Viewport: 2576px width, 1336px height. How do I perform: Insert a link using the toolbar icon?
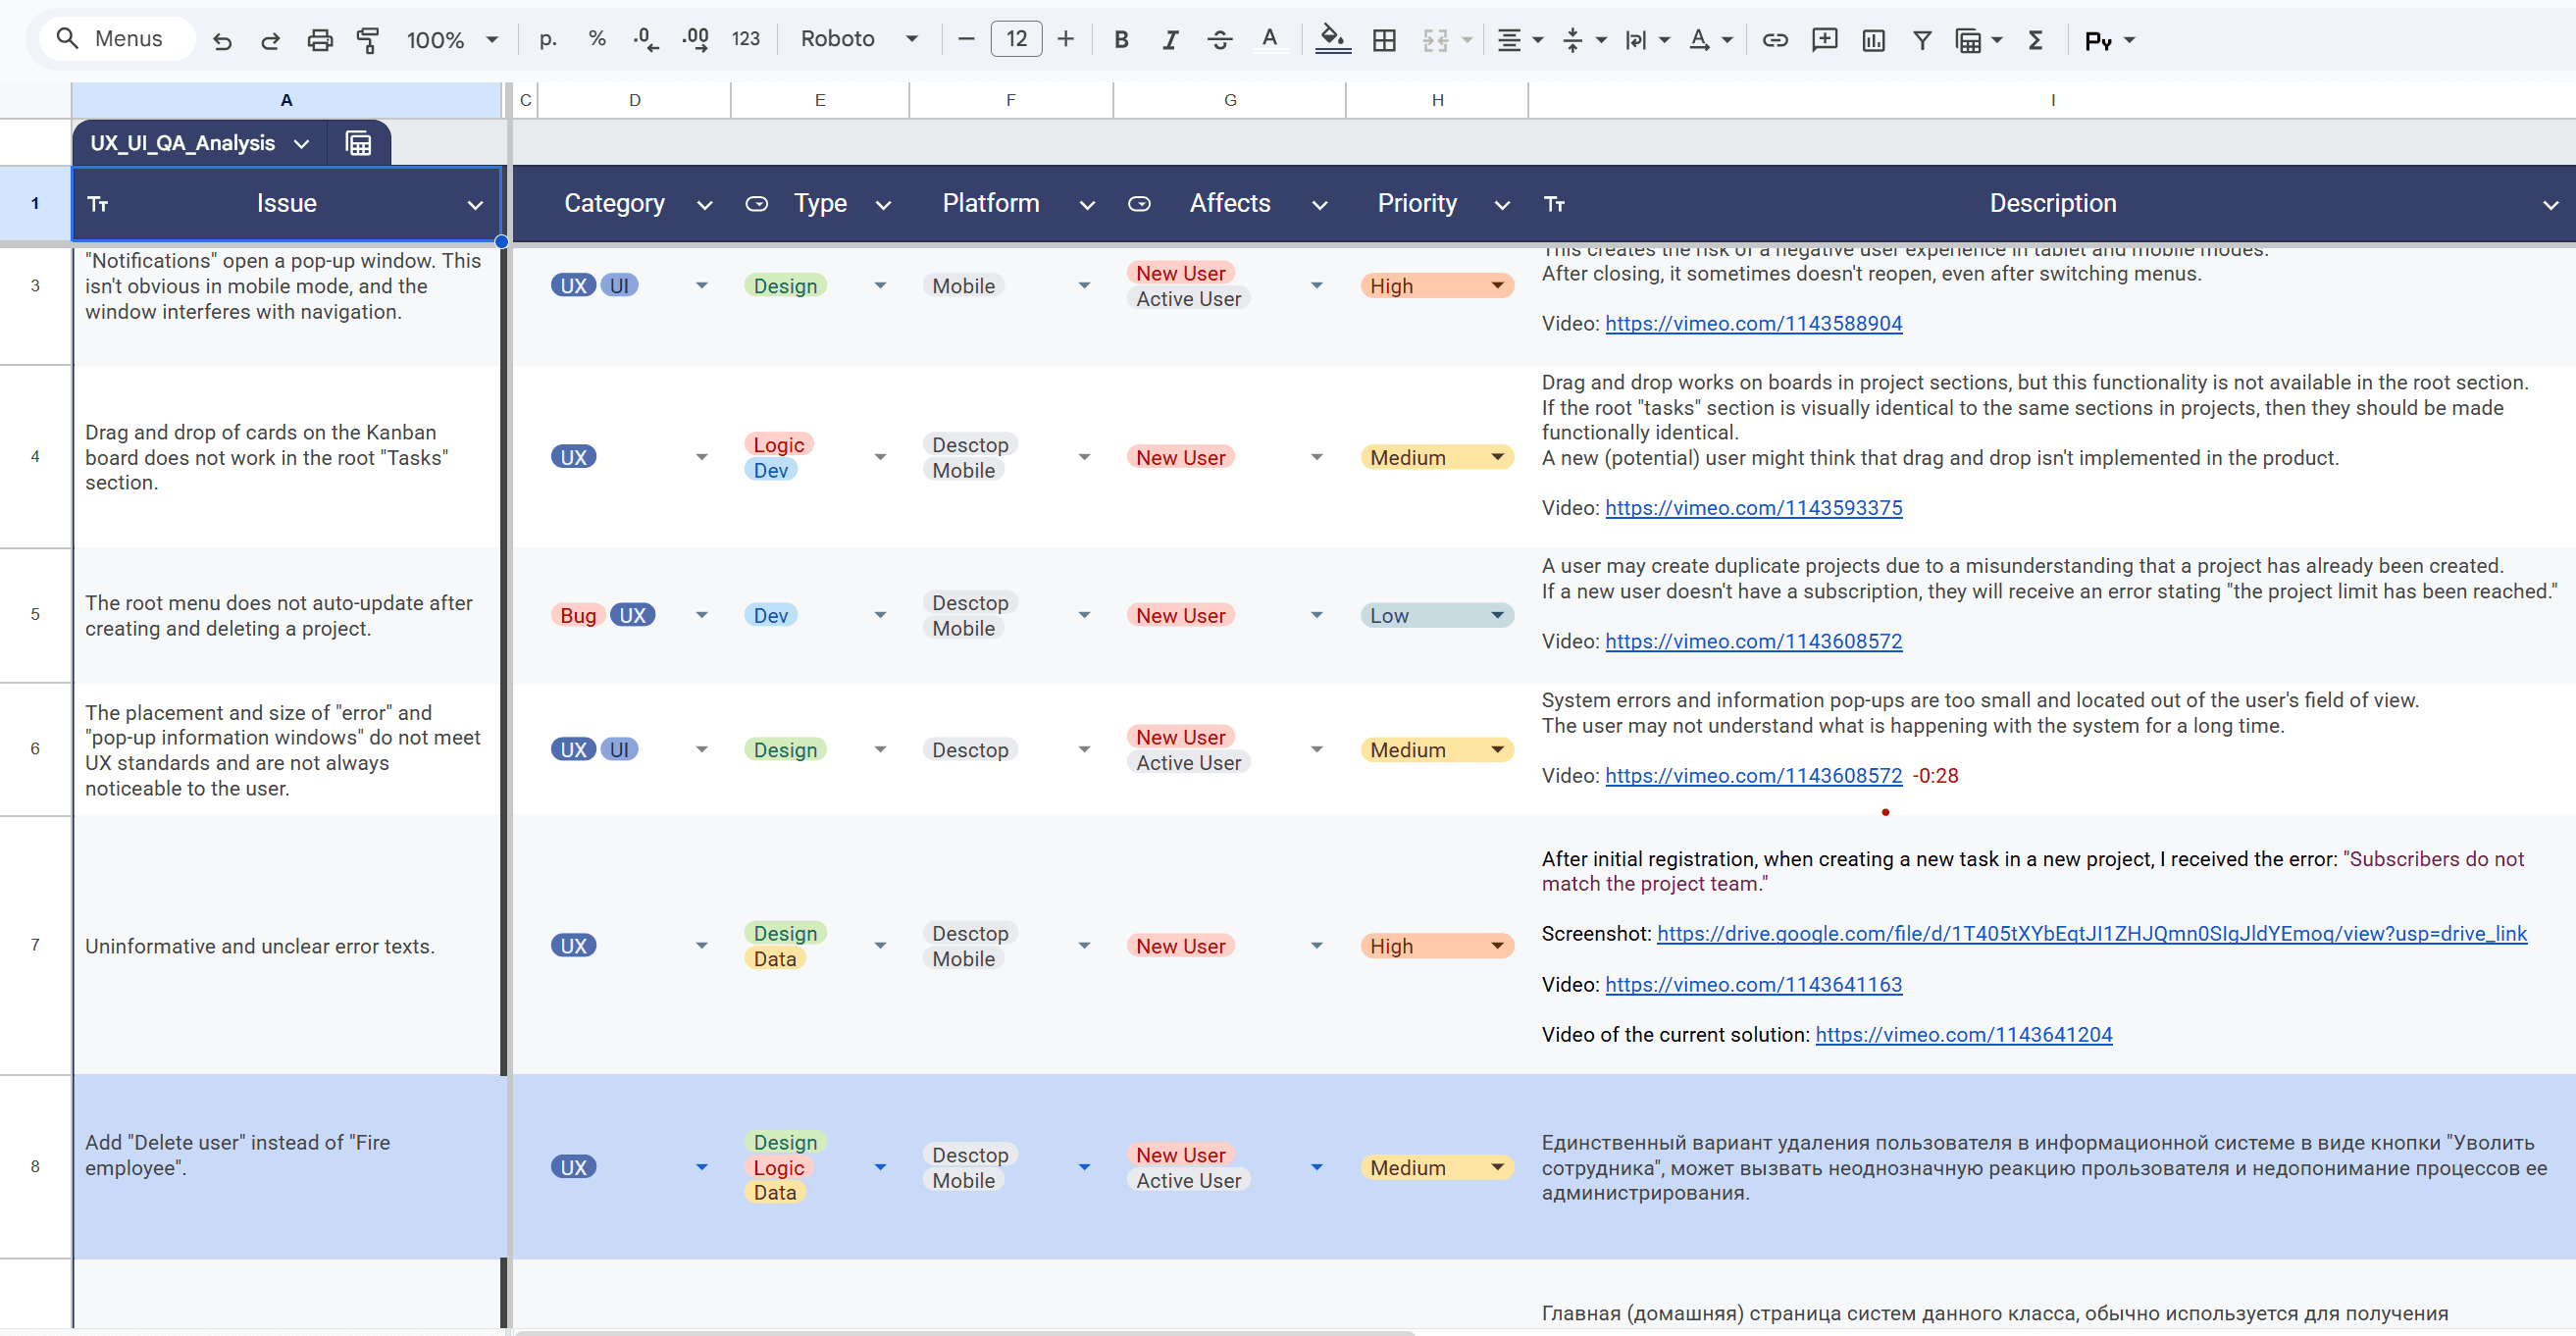pyautogui.click(x=1774, y=40)
